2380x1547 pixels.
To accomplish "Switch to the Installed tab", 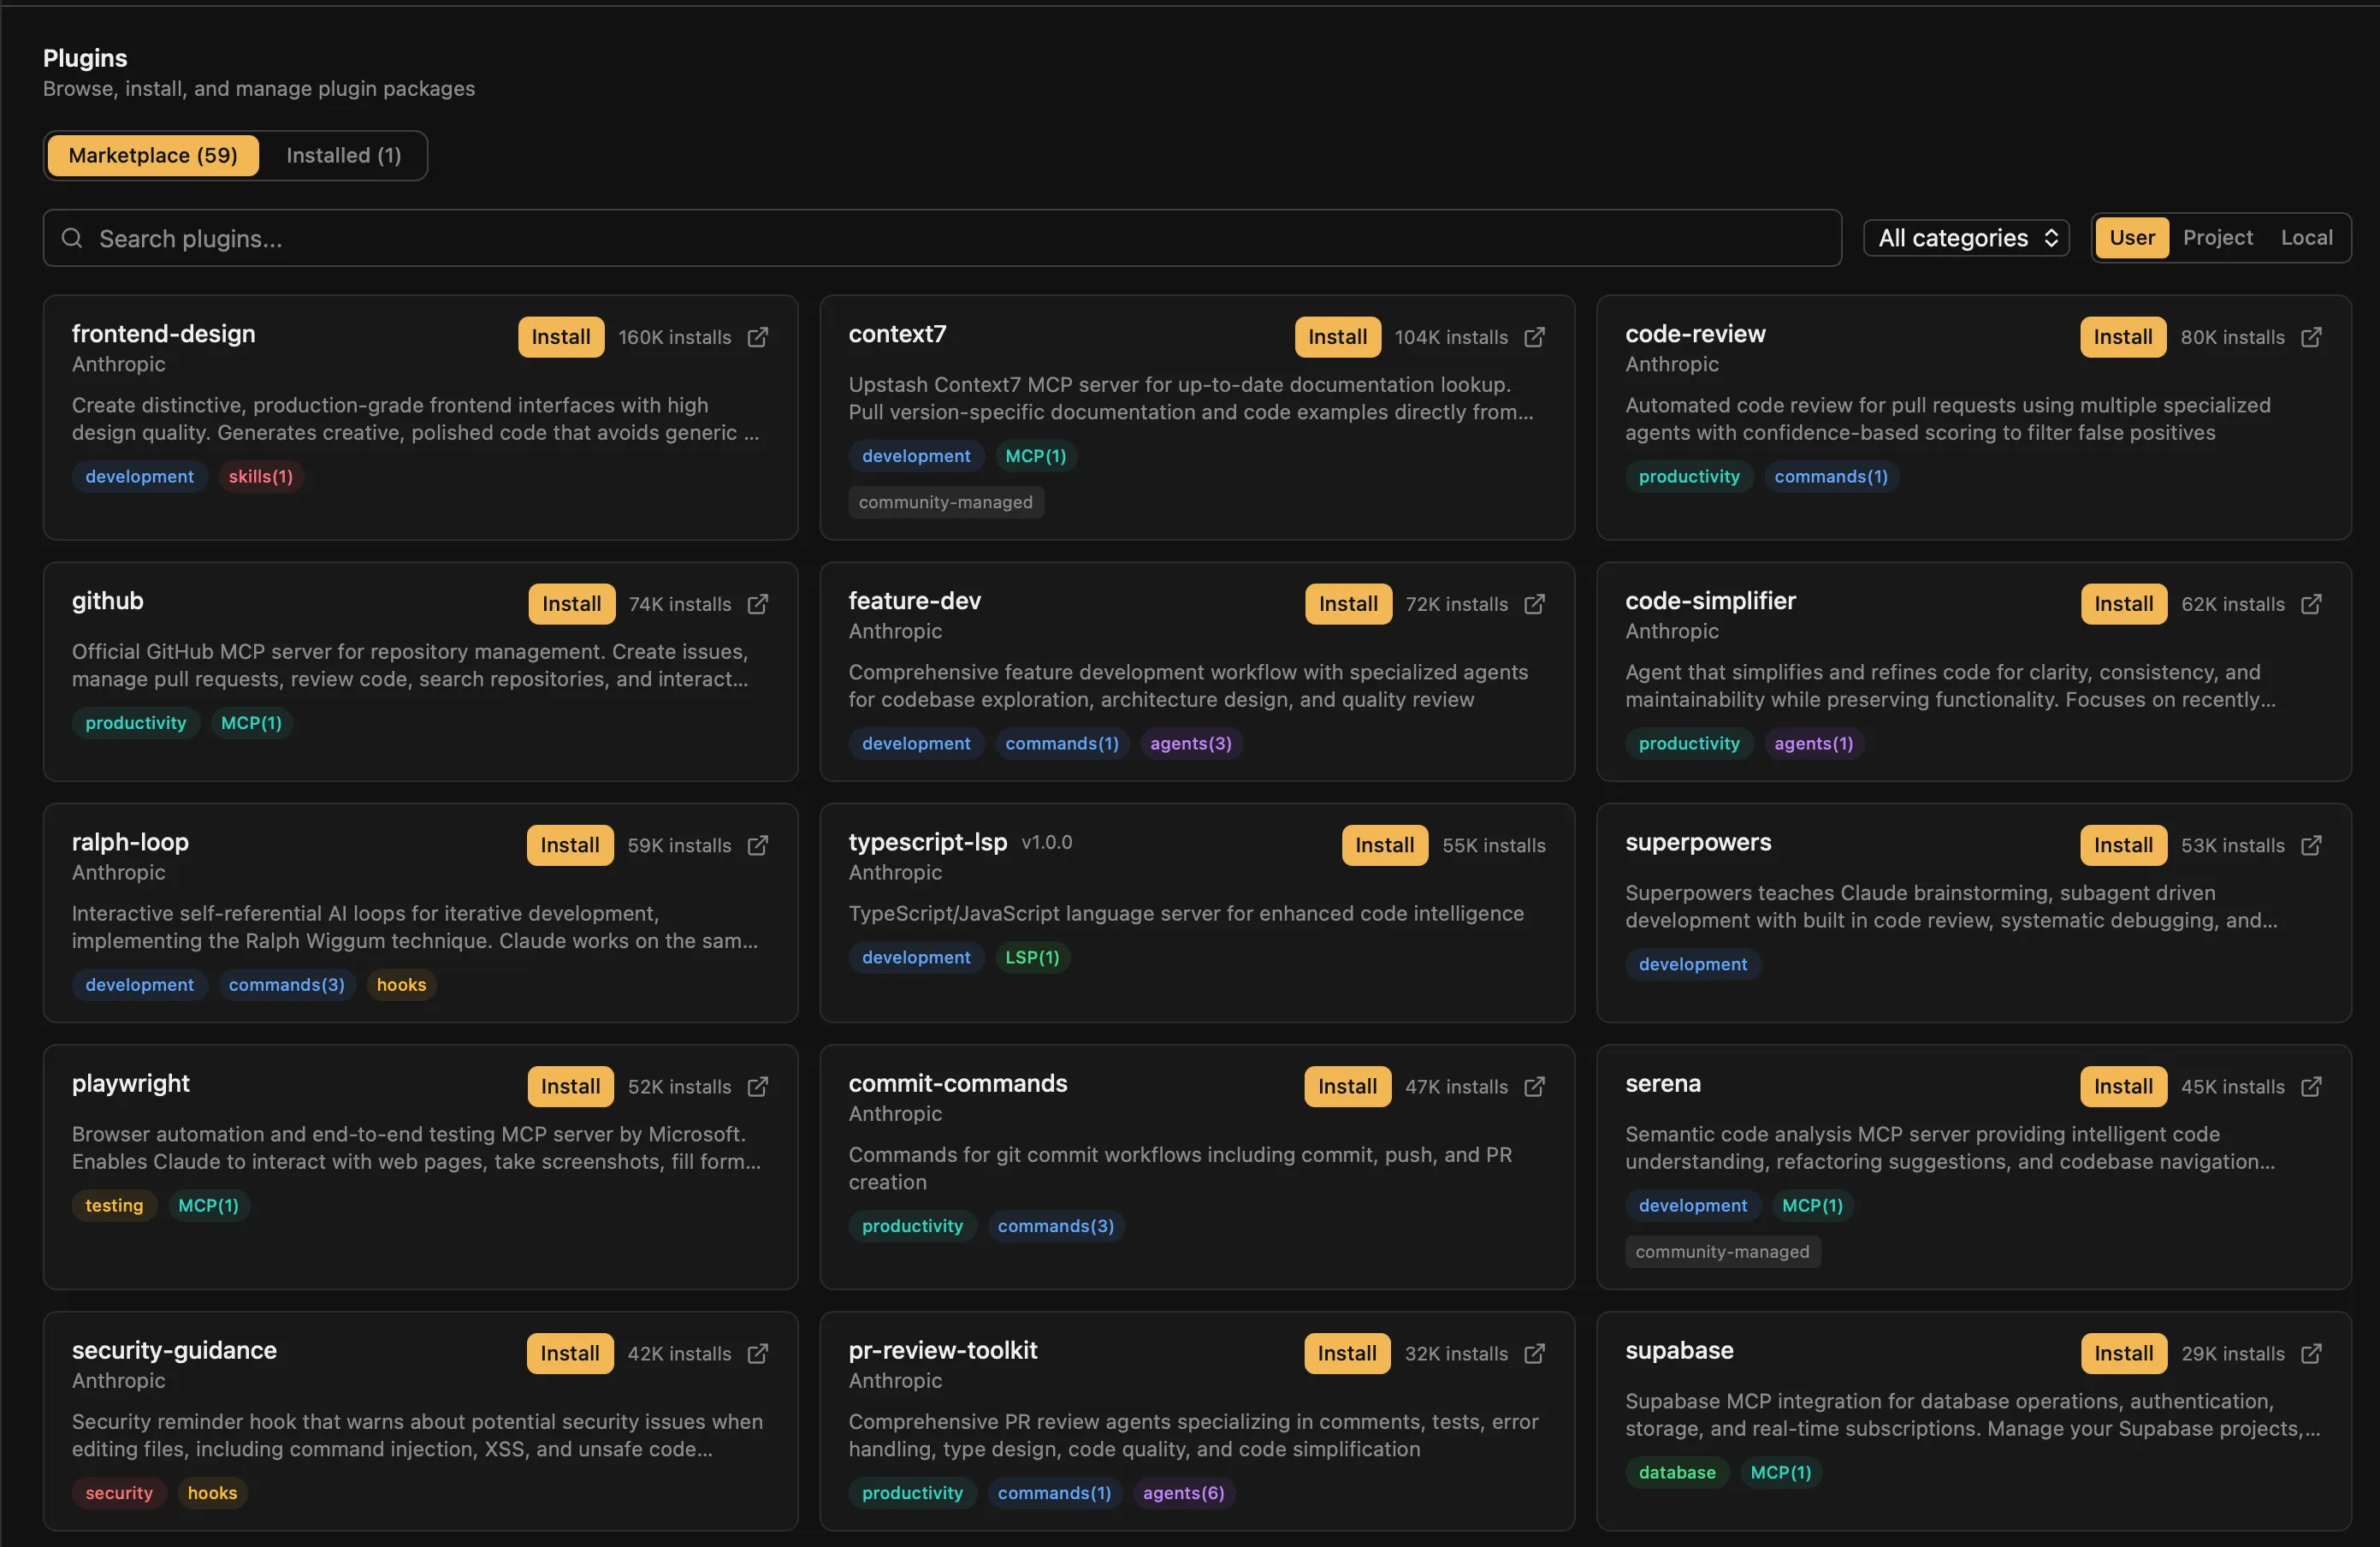I will tap(342, 155).
